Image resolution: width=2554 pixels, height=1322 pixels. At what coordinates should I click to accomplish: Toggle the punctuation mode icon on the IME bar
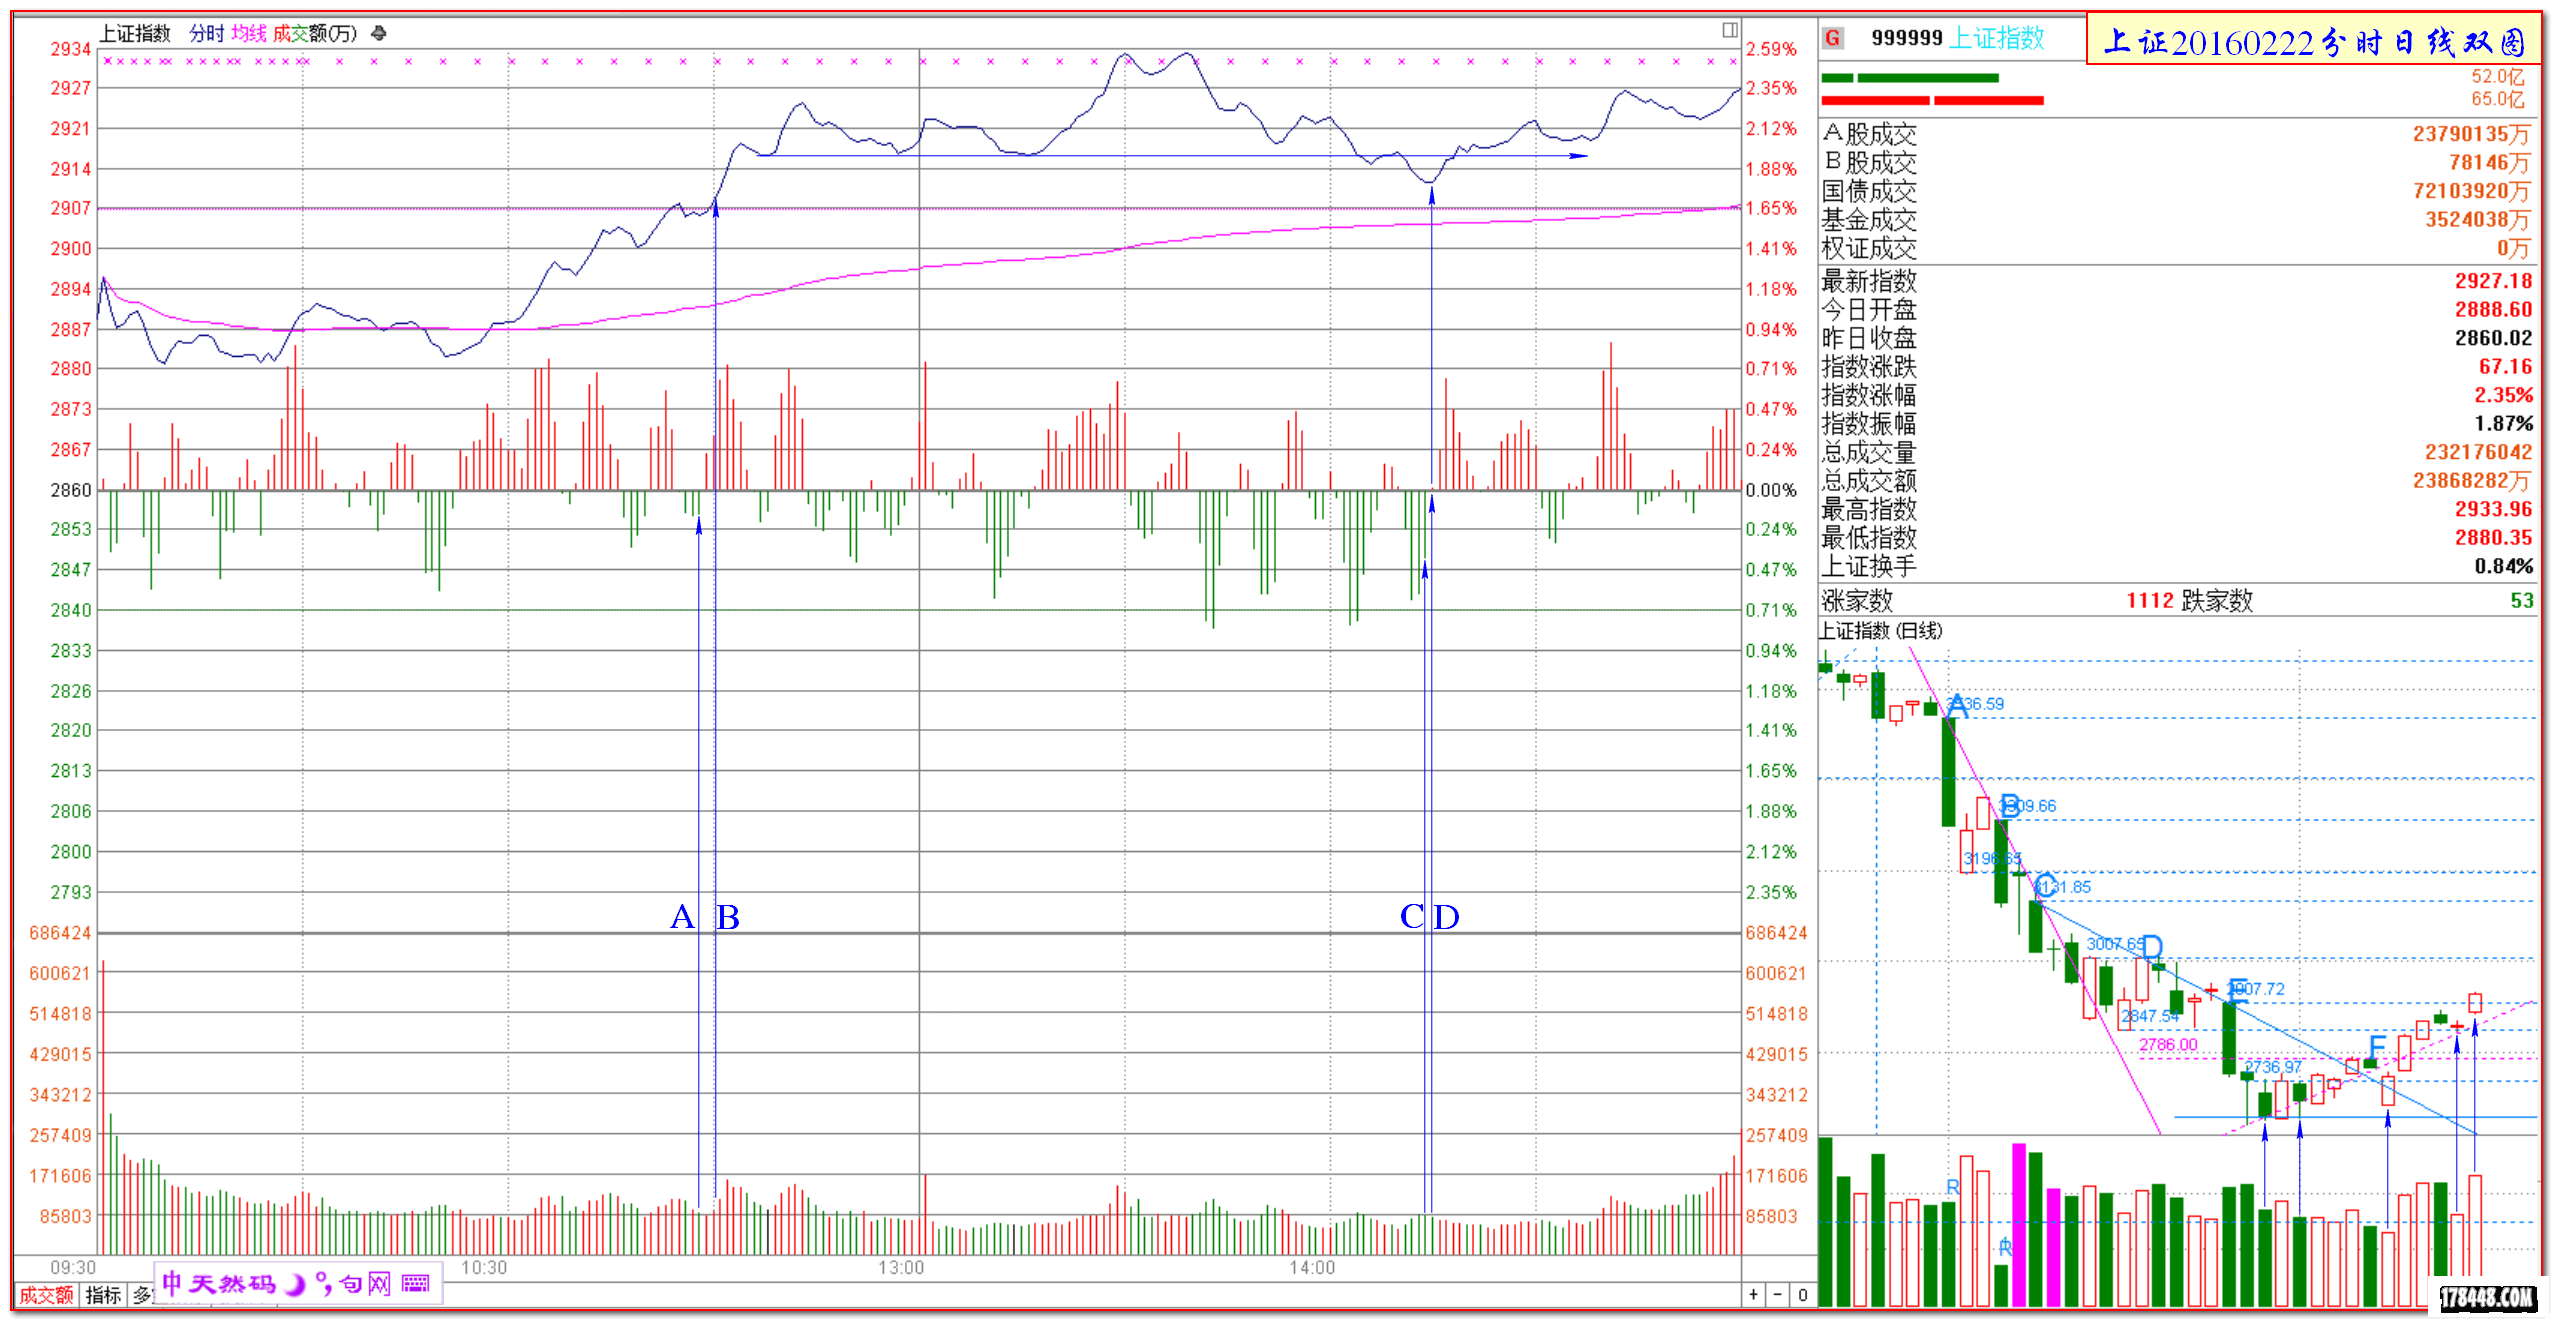(323, 1283)
